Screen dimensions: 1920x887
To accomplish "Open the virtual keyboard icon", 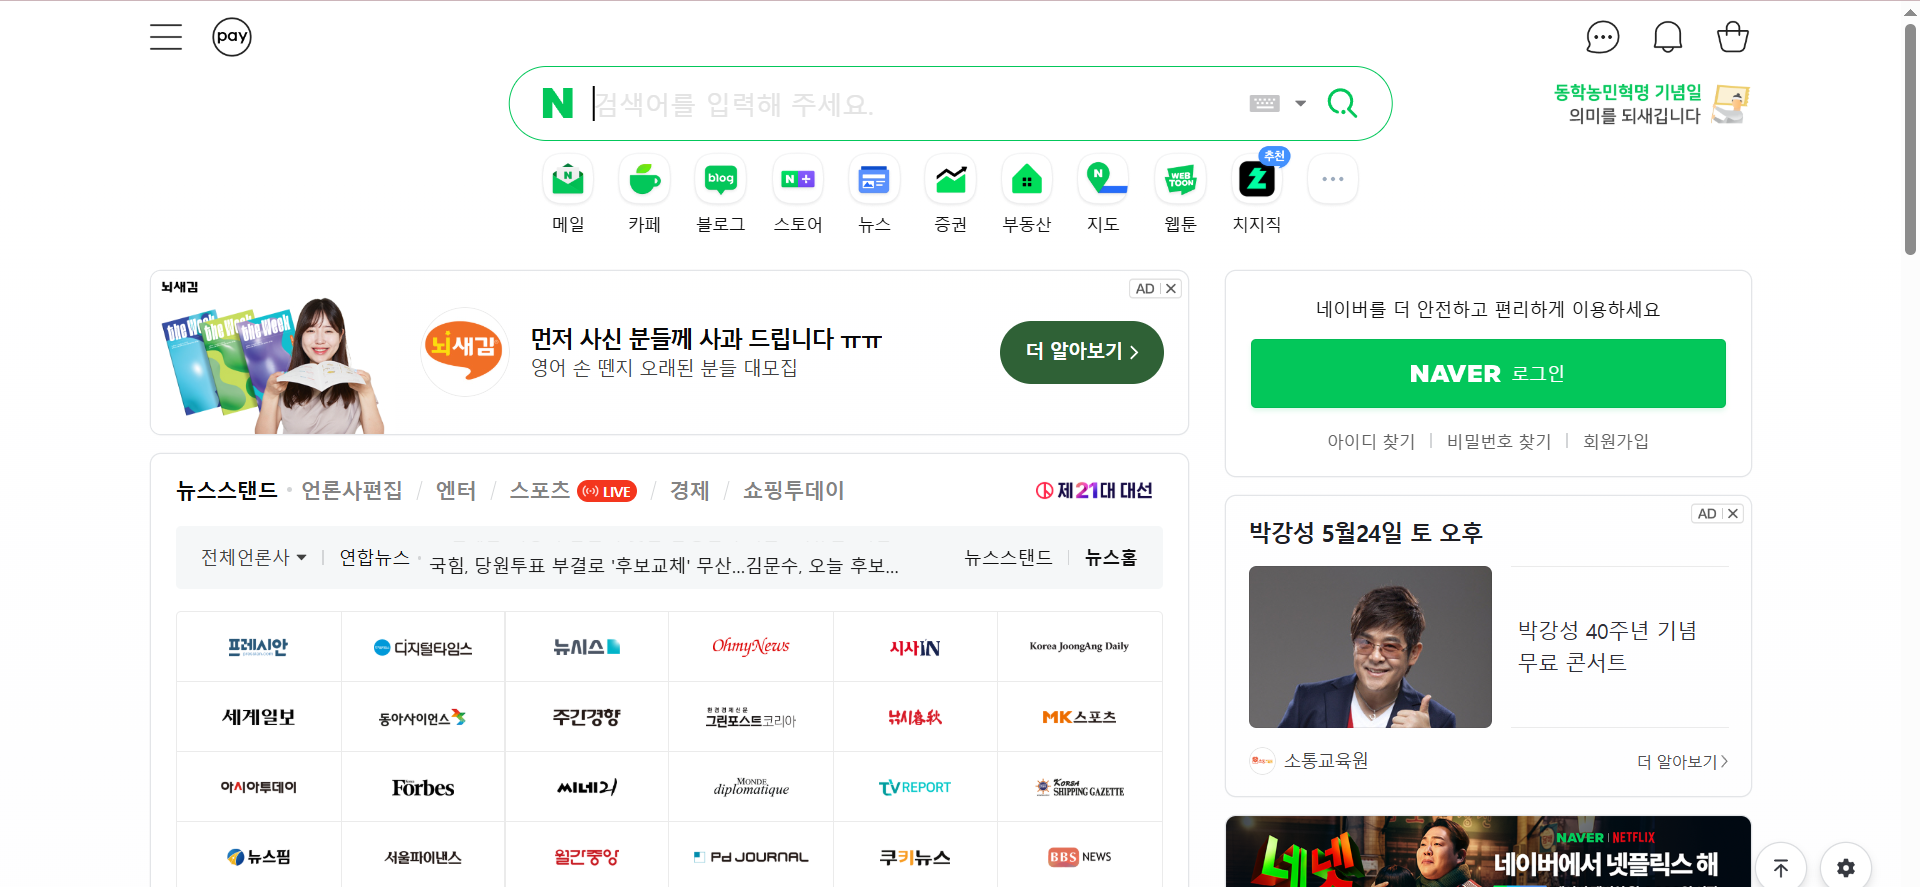I will click(x=1265, y=103).
